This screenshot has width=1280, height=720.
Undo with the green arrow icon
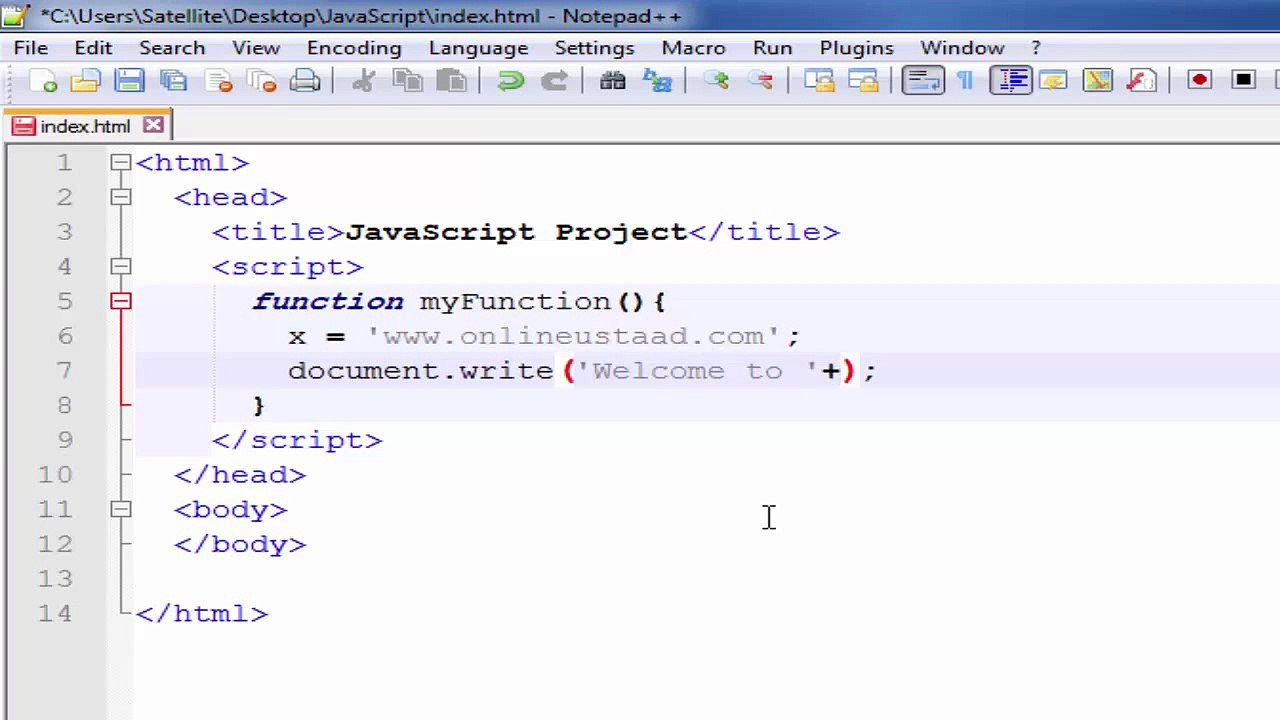tap(510, 81)
